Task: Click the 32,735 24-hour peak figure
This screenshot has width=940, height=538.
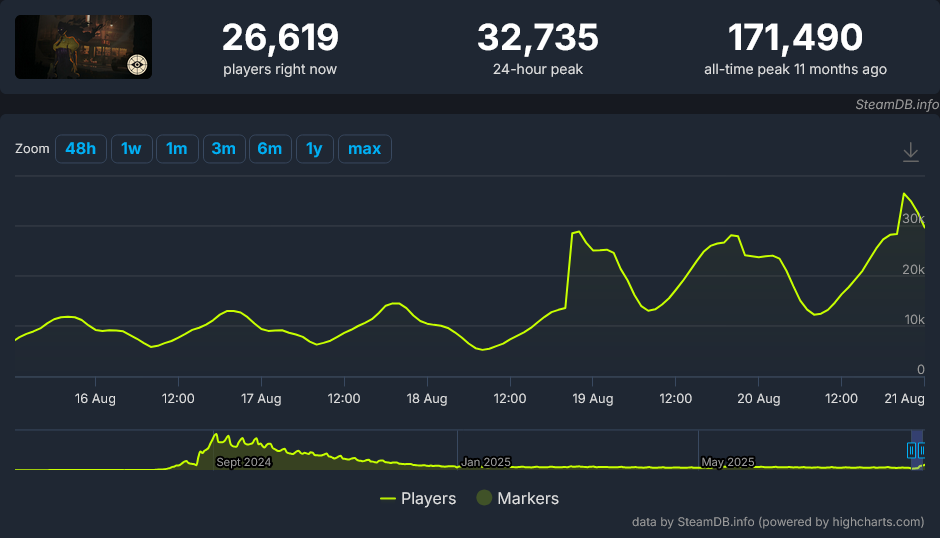Action: [538, 37]
